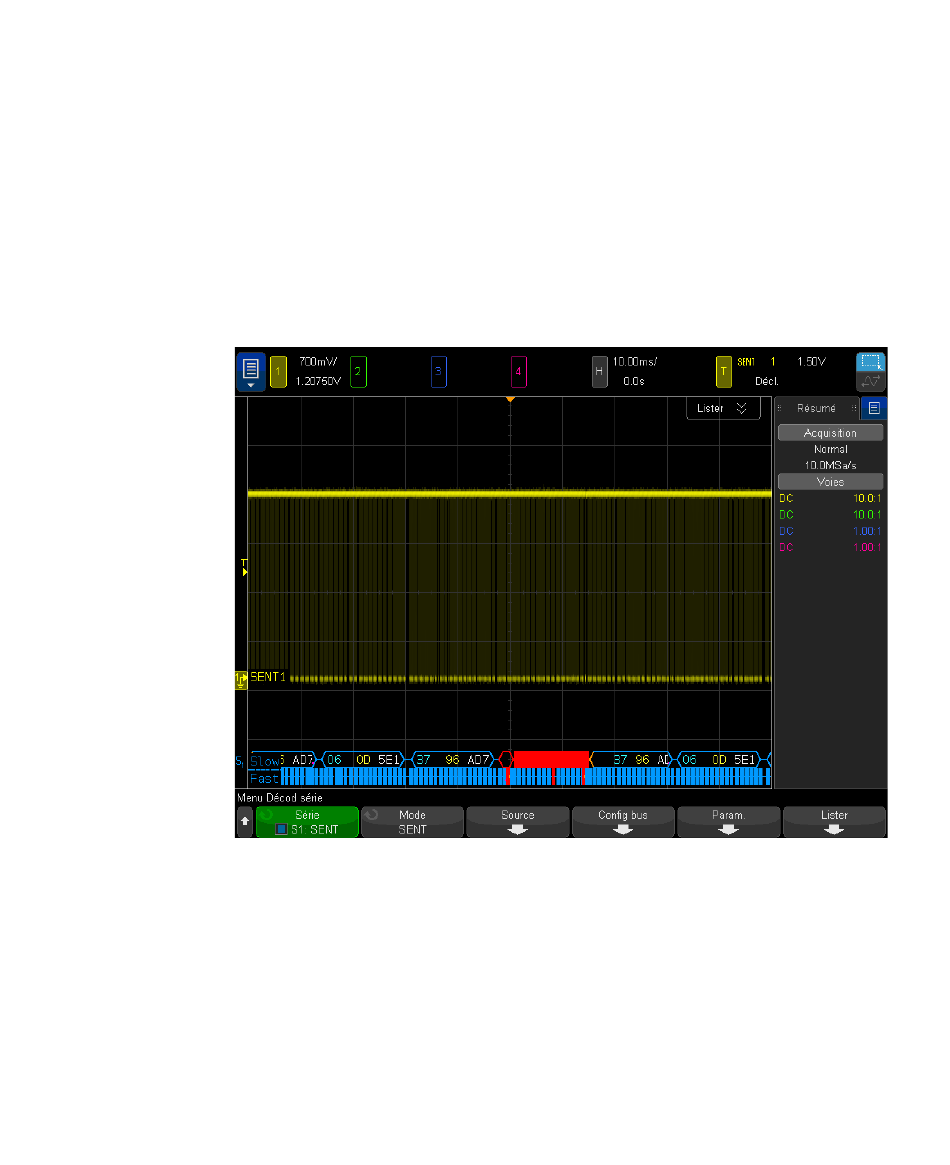Click the trigger level T marker on left edge
This screenshot has width=950, height=1165.
pos(244,567)
